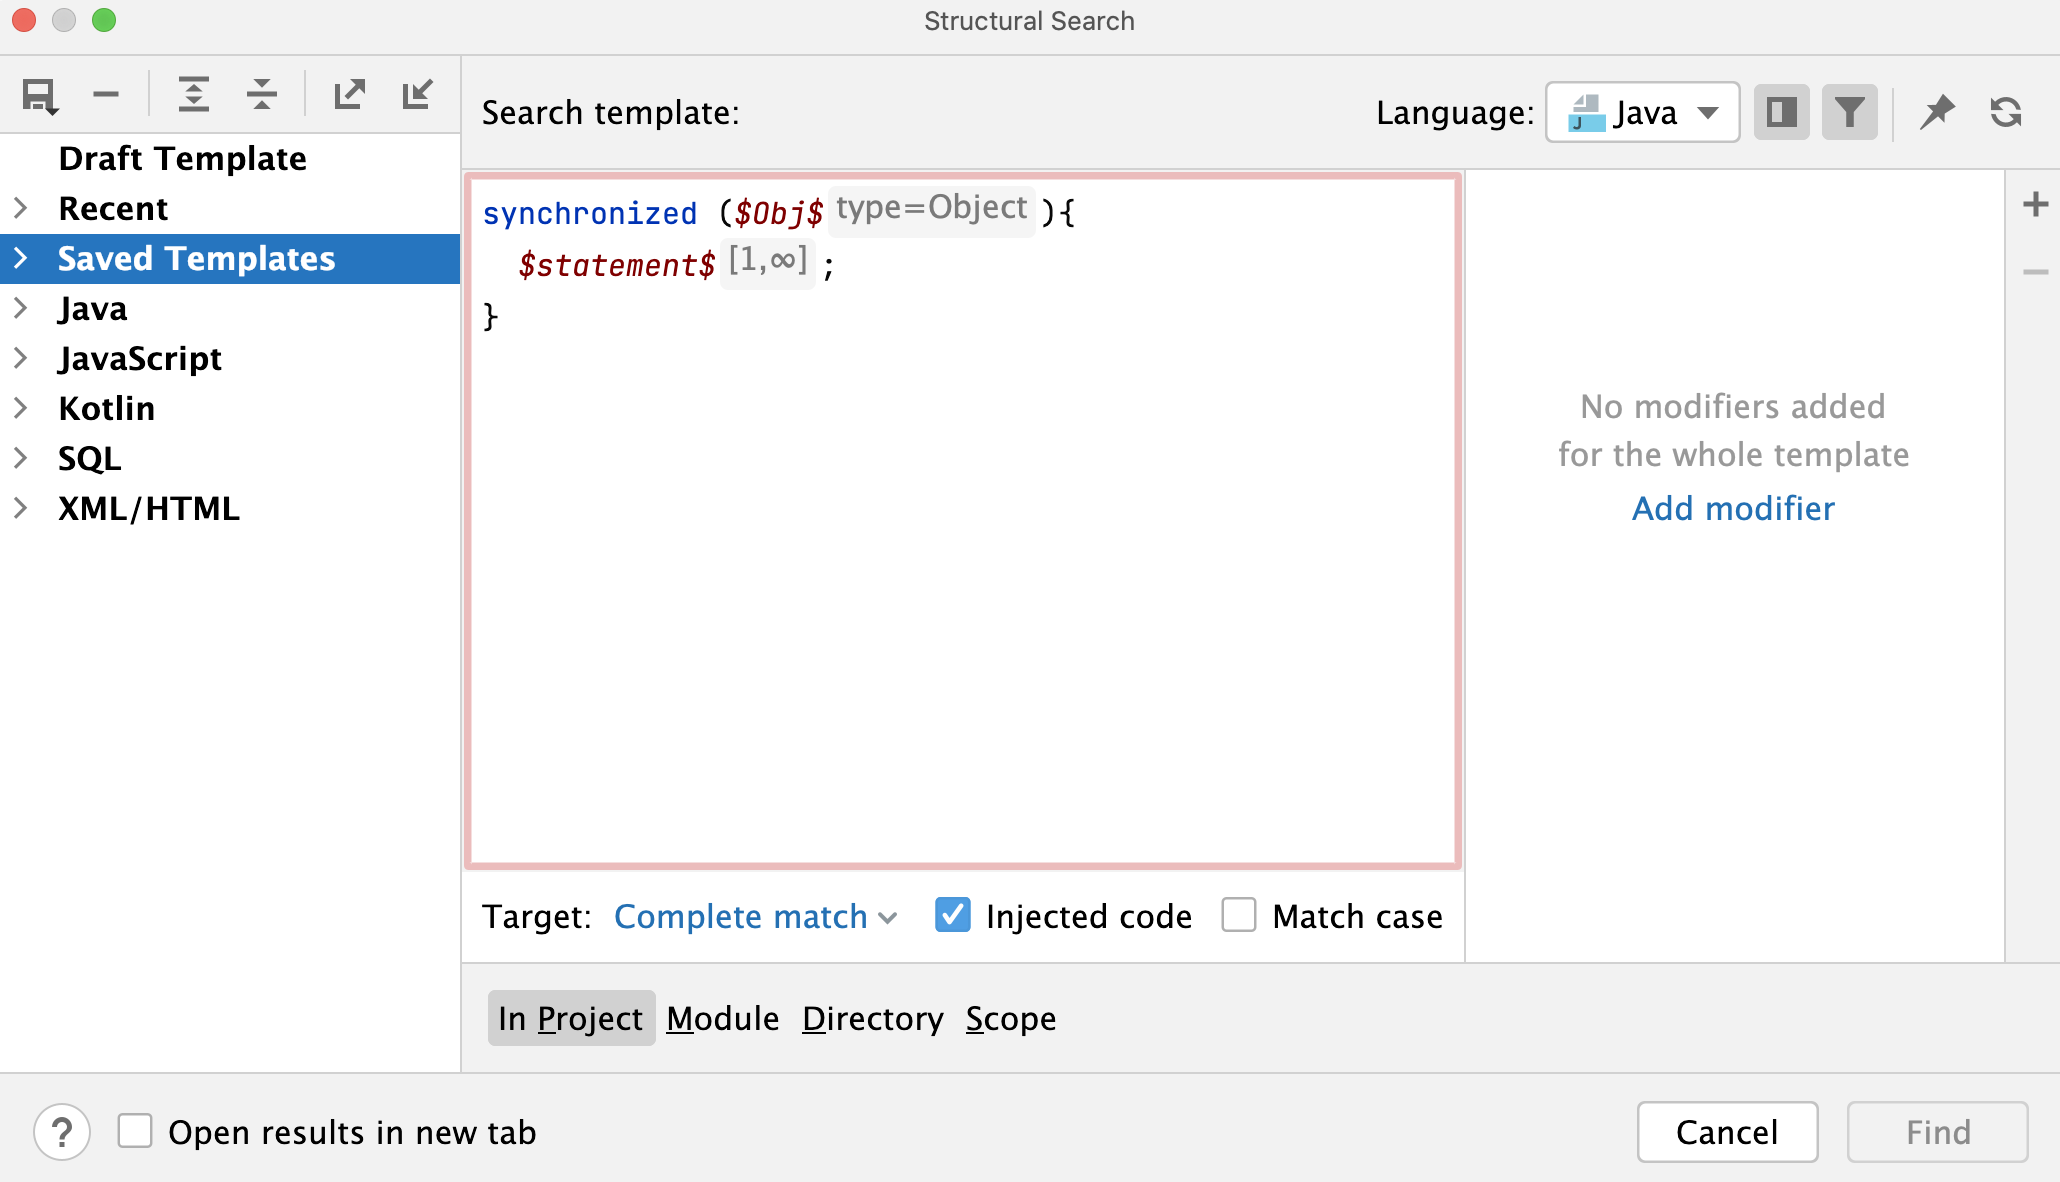
Task: Save the current search template
Action: (40, 93)
